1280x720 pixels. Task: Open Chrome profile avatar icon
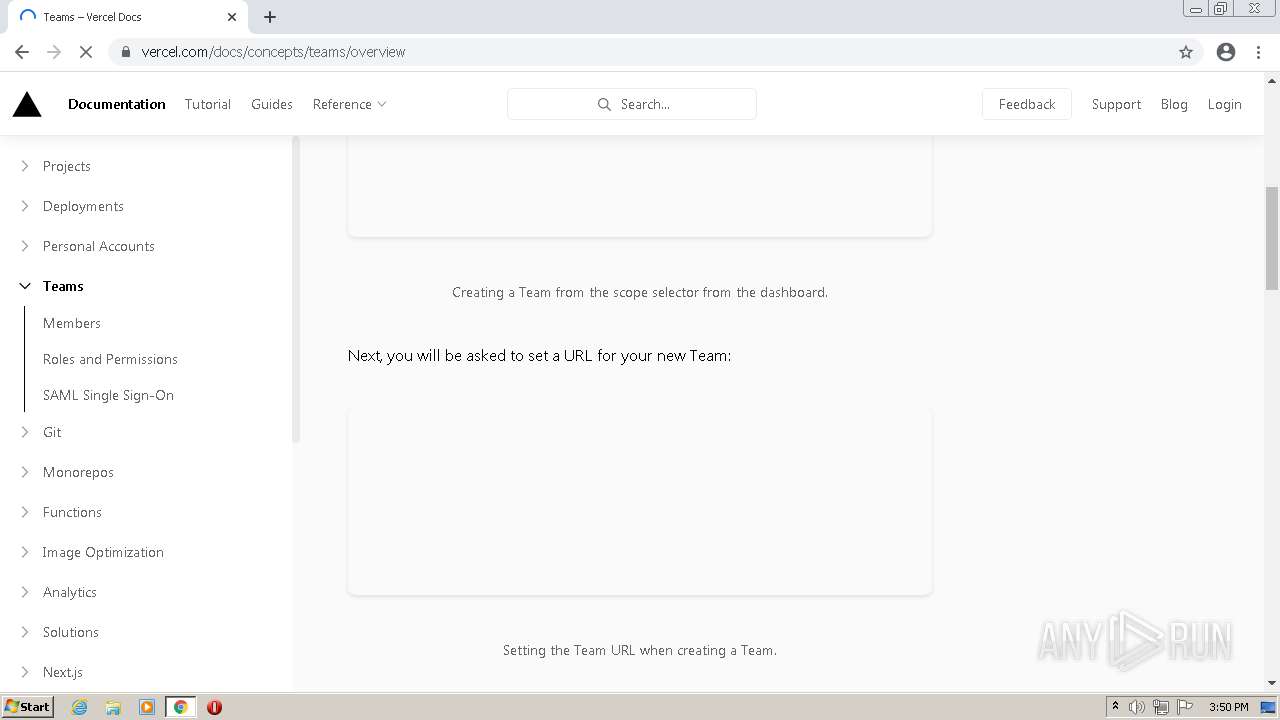click(1226, 52)
